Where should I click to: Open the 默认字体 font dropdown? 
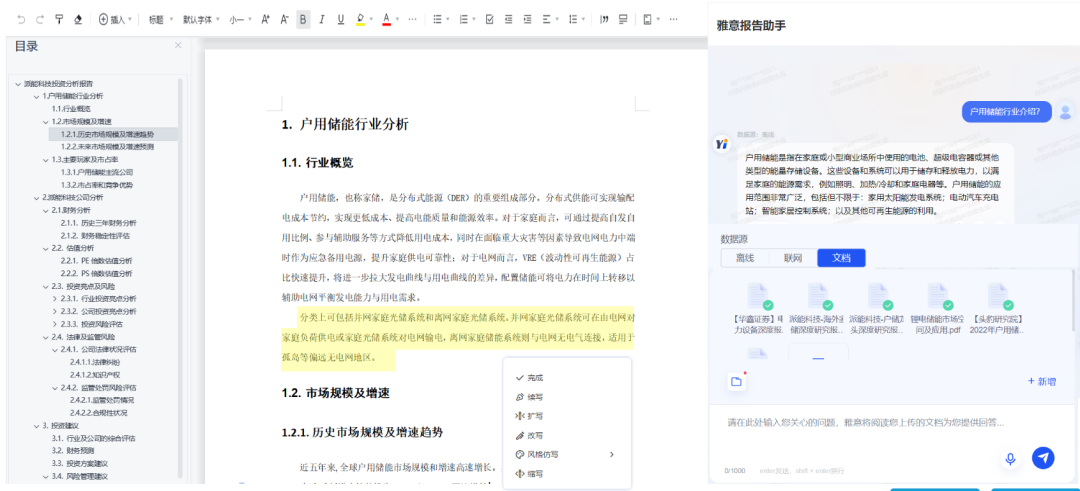201,19
